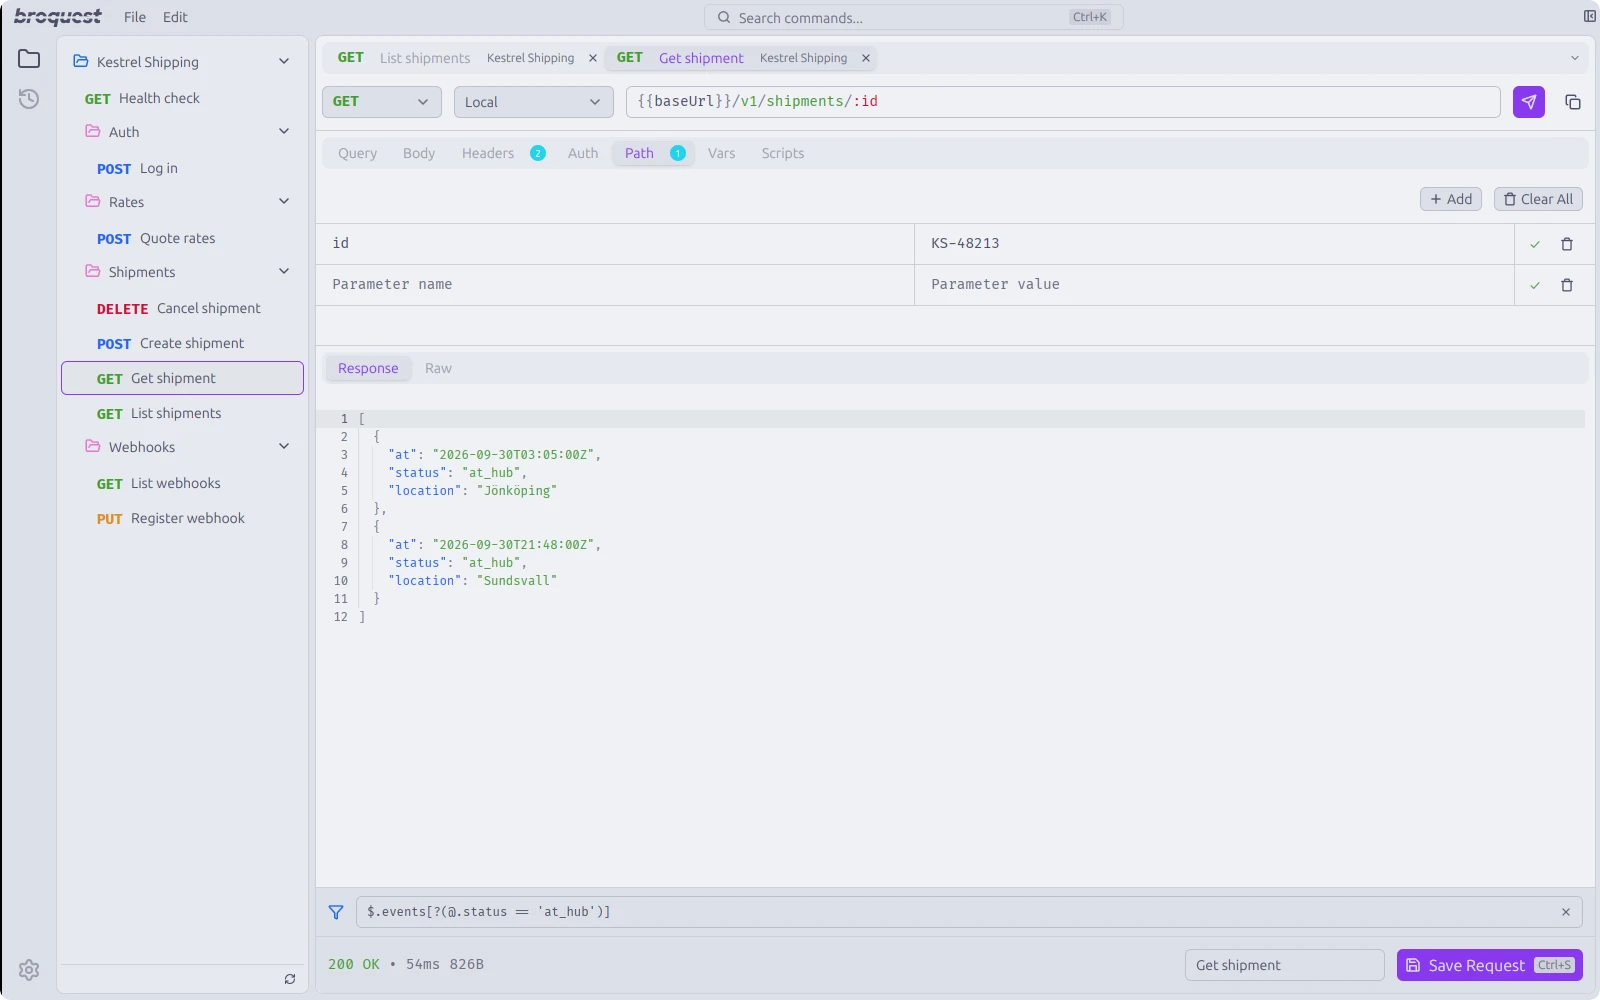Image resolution: width=1600 pixels, height=1000 pixels.
Task: Show the Raw response view
Action: coord(438,368)
